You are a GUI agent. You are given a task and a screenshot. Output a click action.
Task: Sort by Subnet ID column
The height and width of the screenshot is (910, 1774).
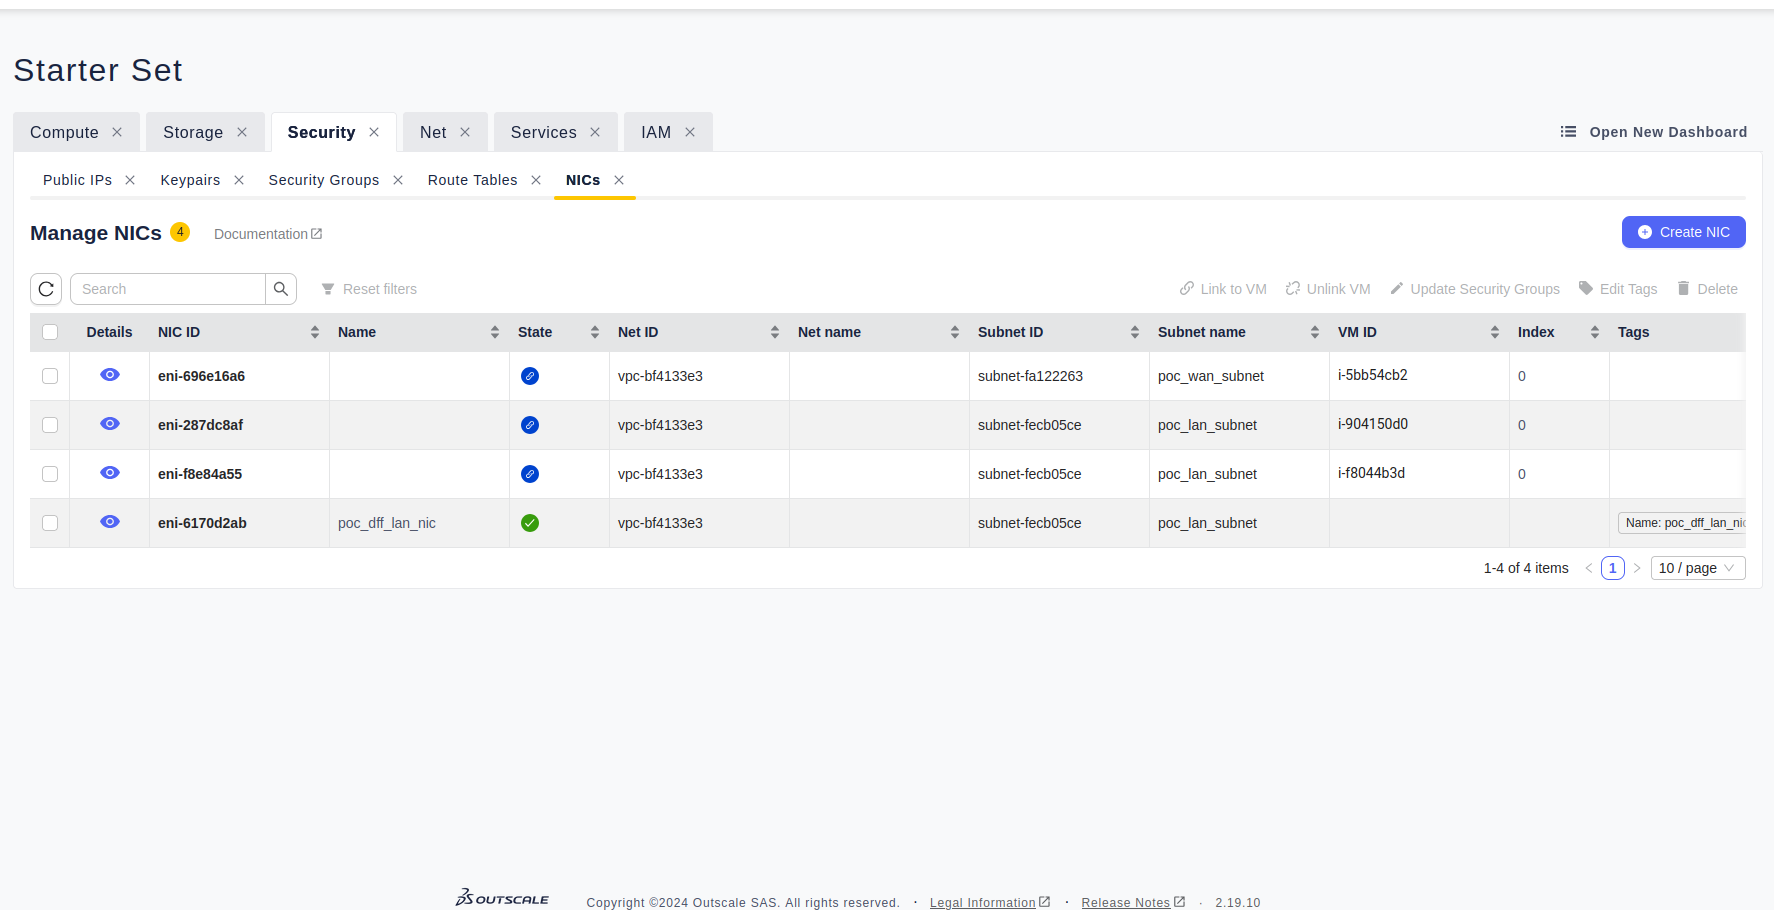coord(1135,332)
